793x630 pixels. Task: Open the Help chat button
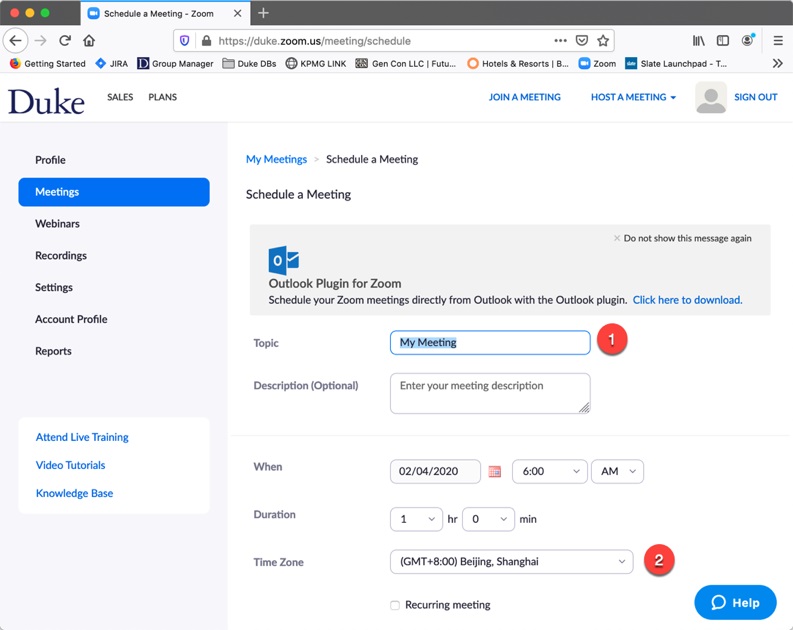click(x=735, y=603)
